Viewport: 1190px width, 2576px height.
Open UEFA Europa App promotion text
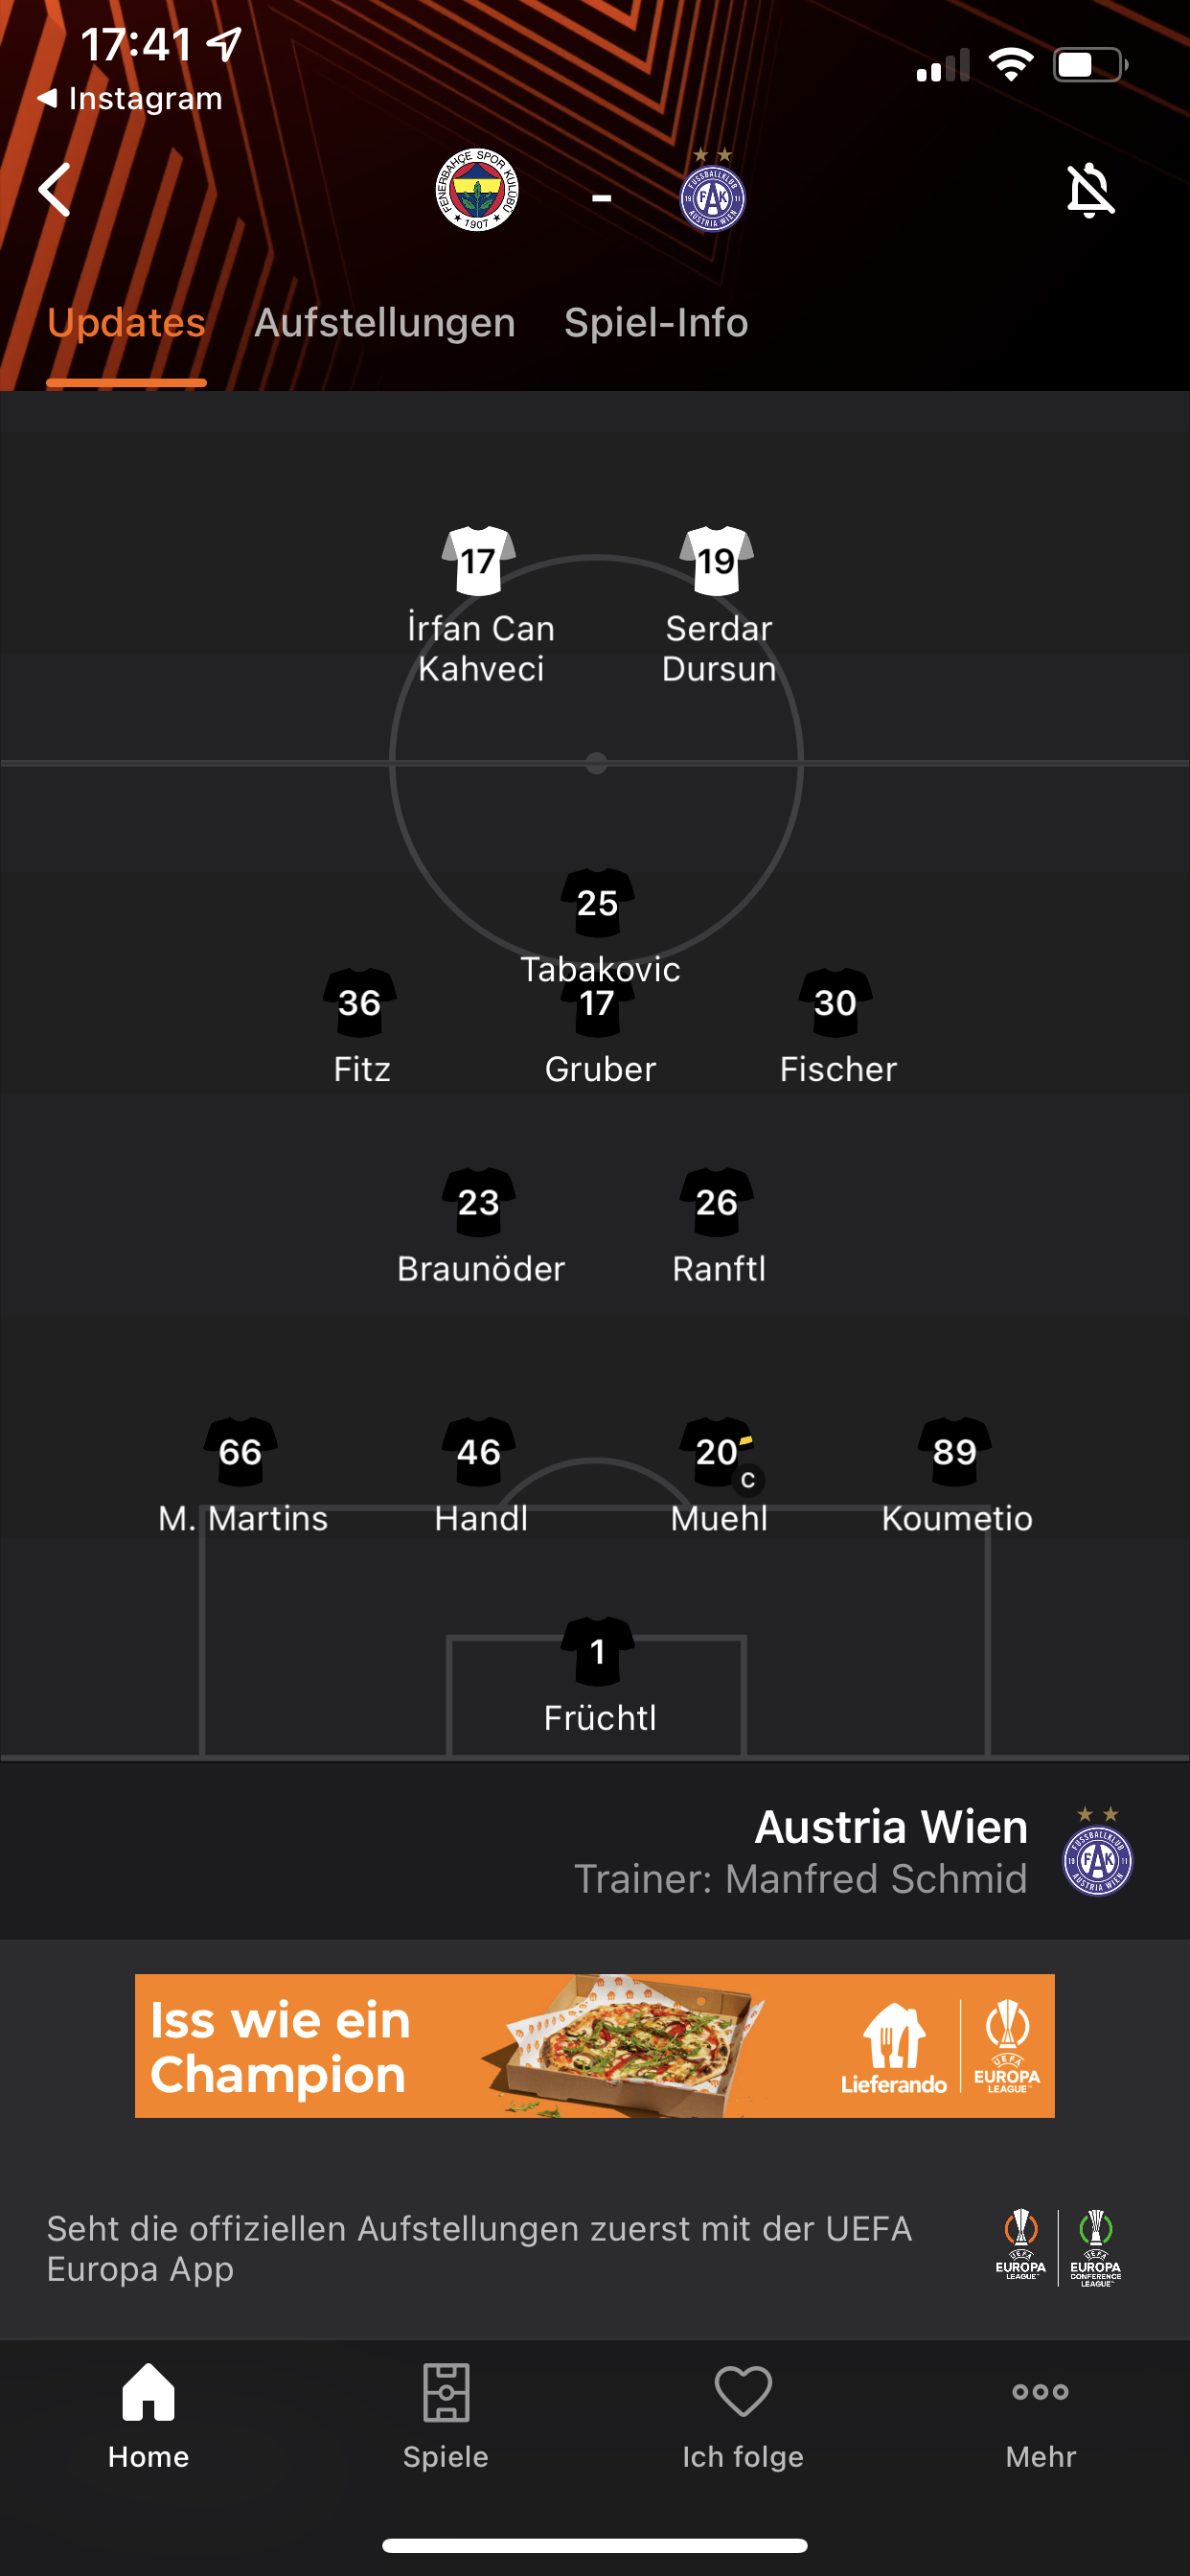coord(480,2248)
